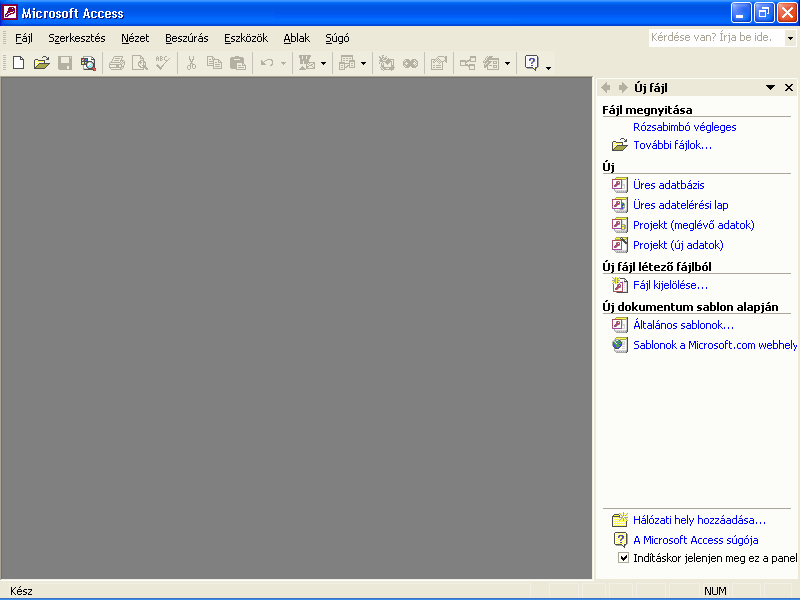Restore down the Microsoft Access window
This screenshot has height=600, width=800.
pos(764,13)
